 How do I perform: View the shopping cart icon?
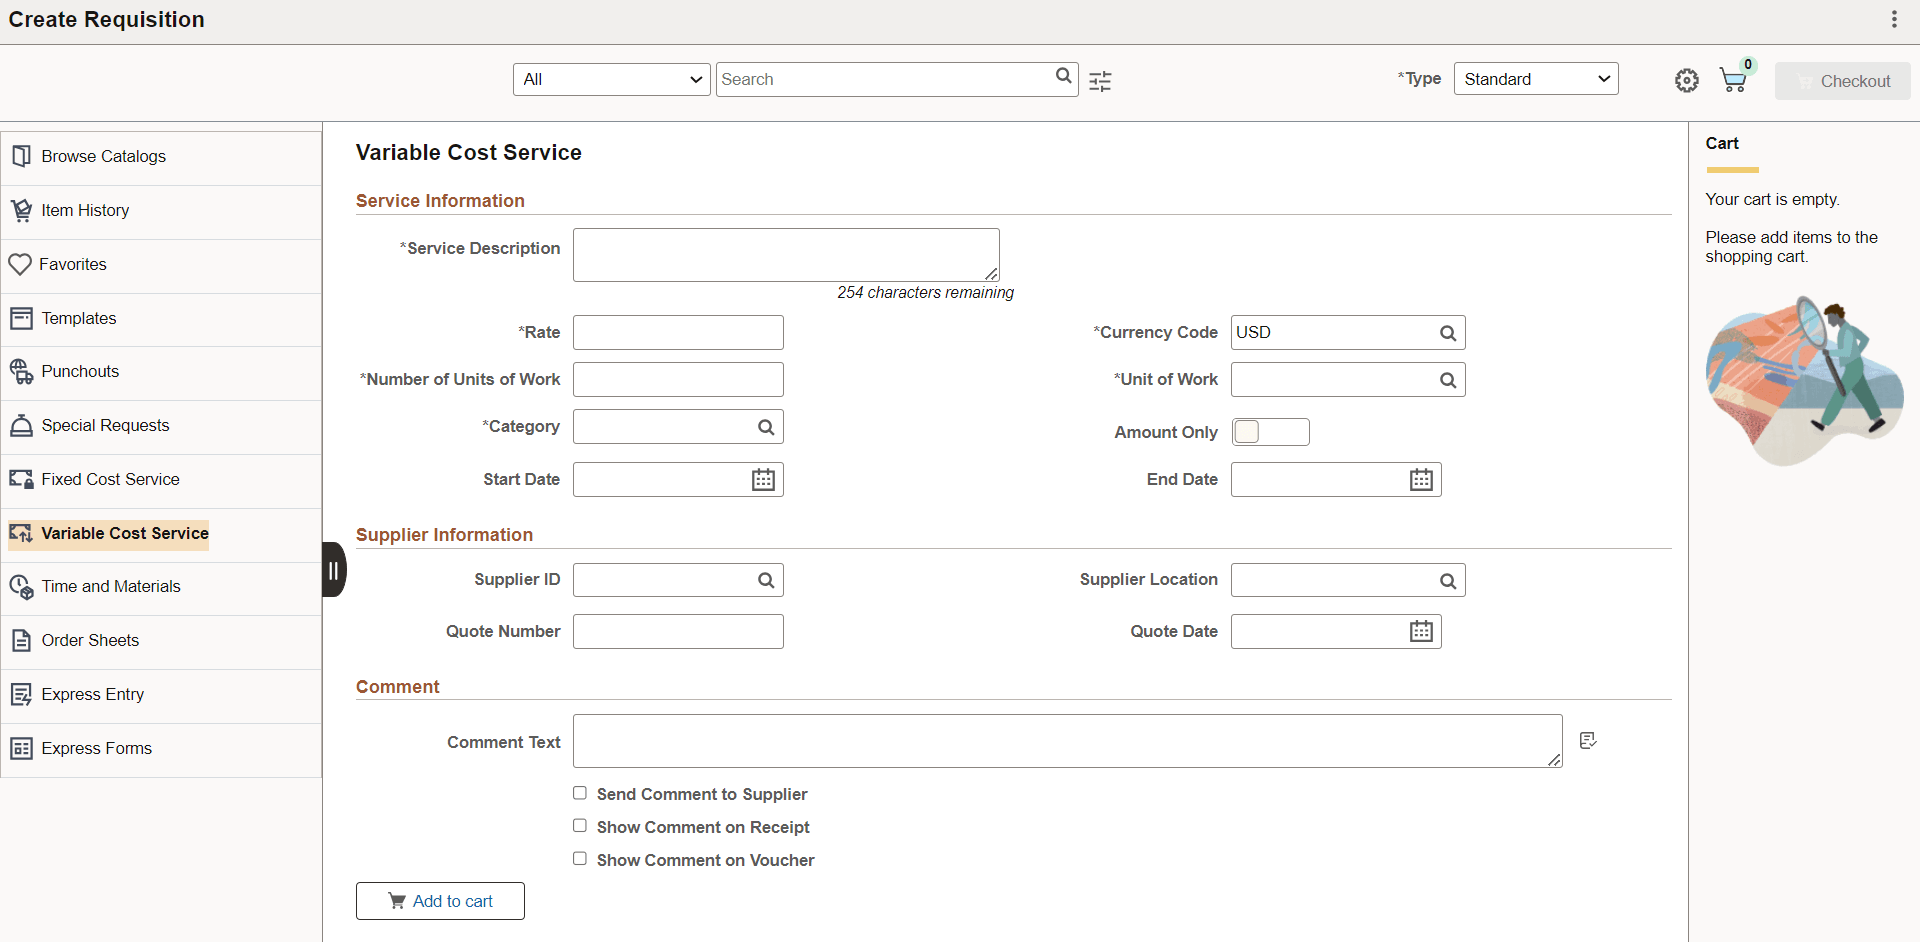click(x=1733, y=80)
